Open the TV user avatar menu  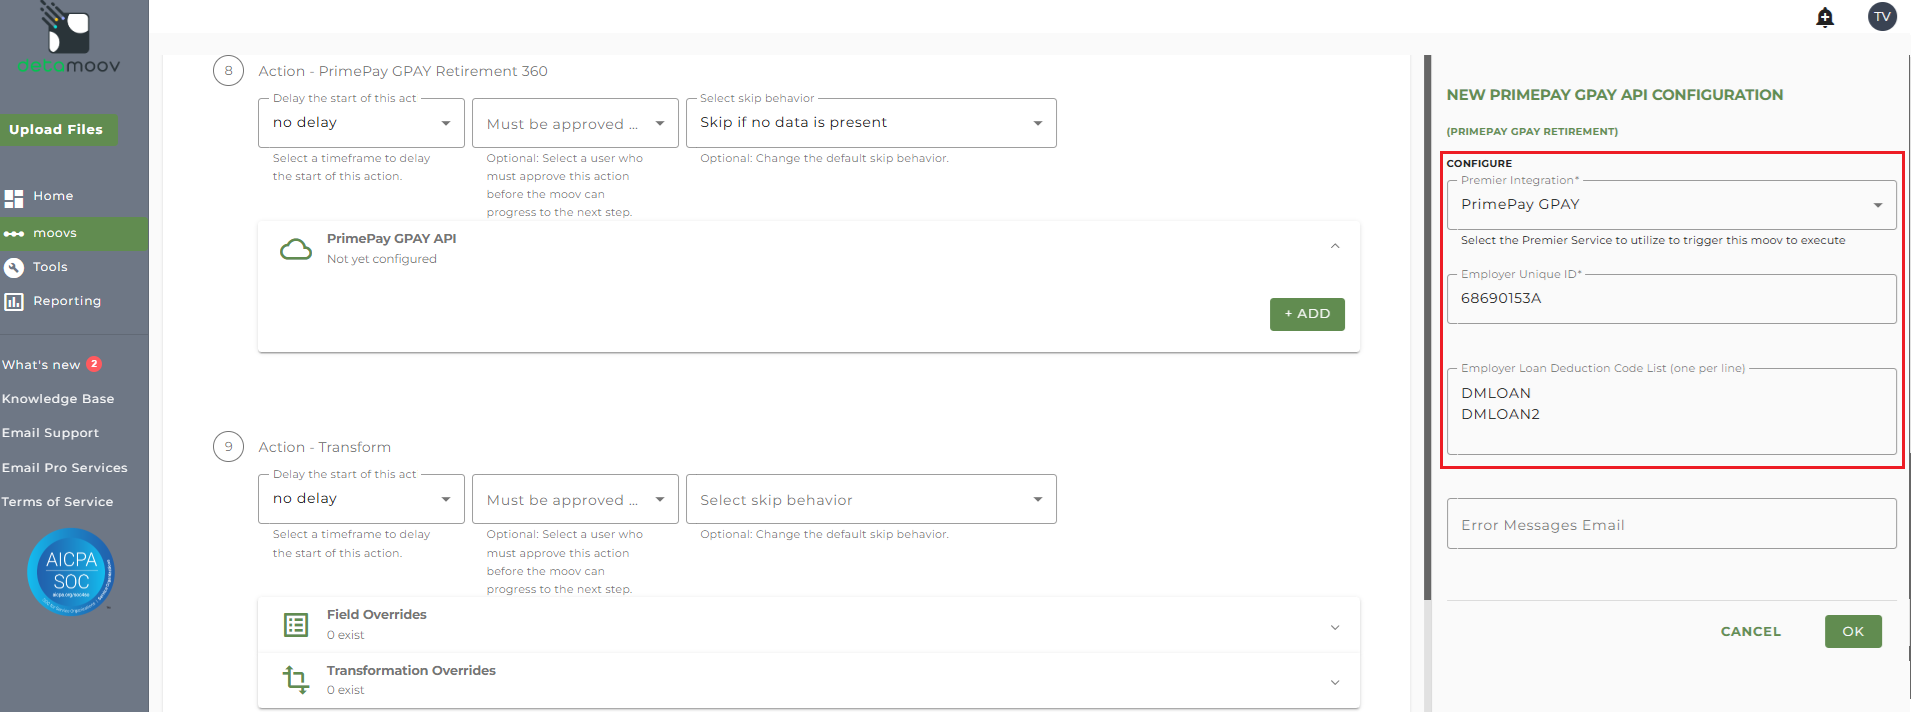click(x=1882, y=16)
